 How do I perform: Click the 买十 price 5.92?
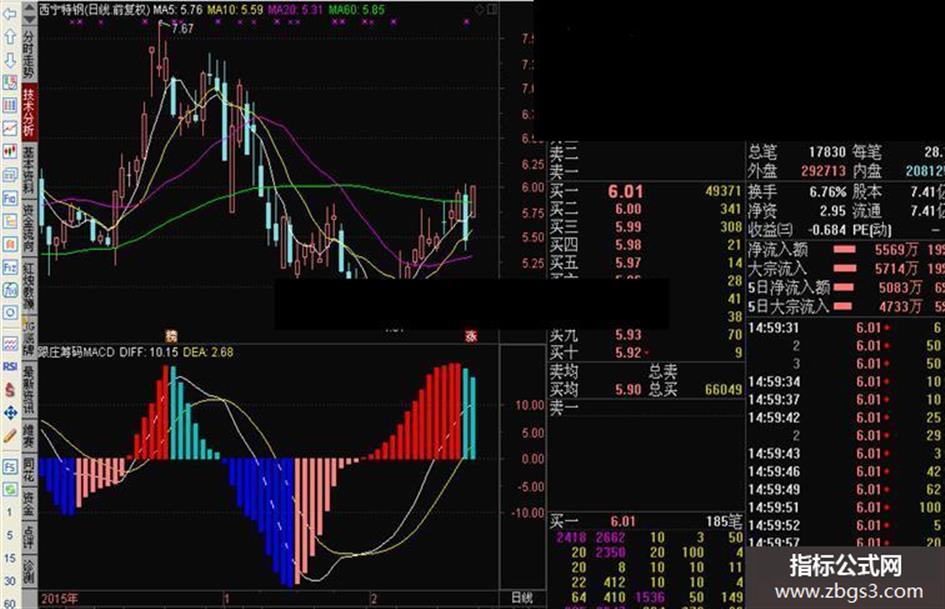pos(628,352)
